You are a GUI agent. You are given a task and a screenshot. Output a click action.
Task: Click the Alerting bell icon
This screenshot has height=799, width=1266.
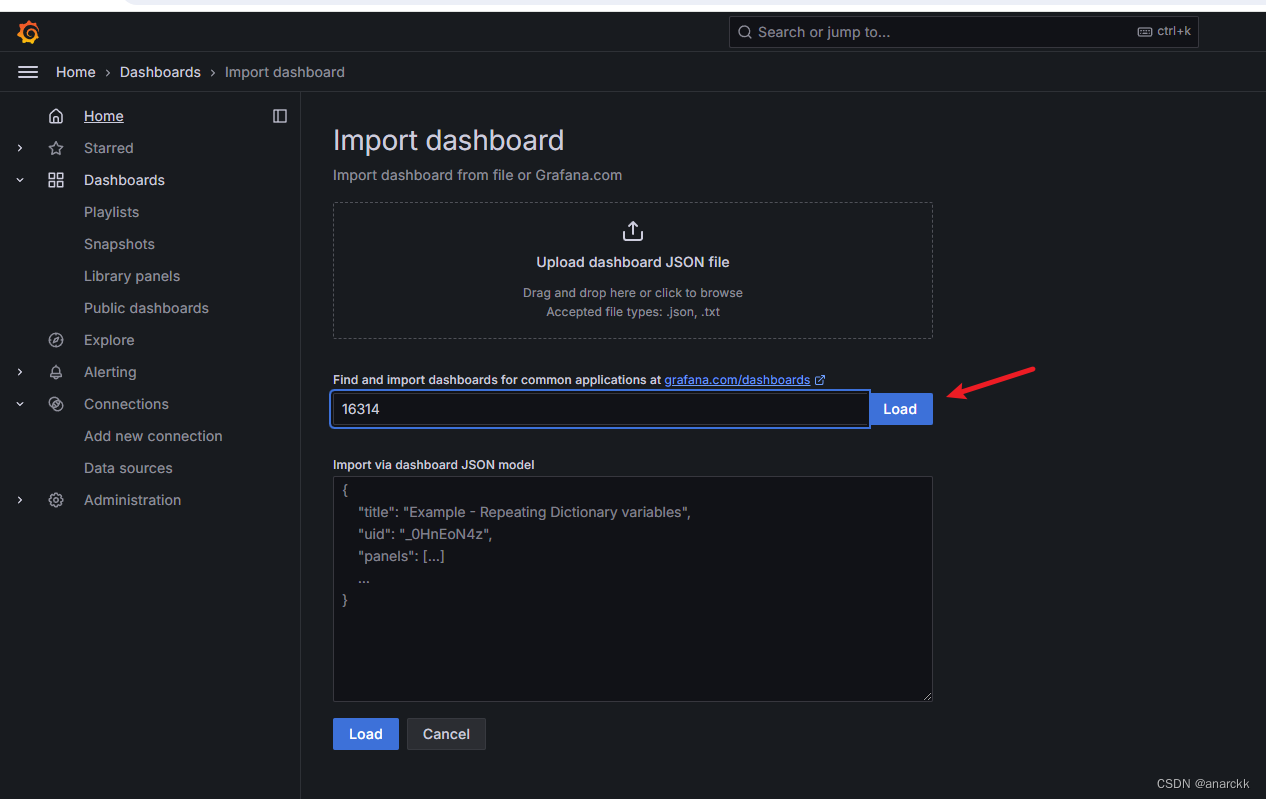[x=56, y=372]
